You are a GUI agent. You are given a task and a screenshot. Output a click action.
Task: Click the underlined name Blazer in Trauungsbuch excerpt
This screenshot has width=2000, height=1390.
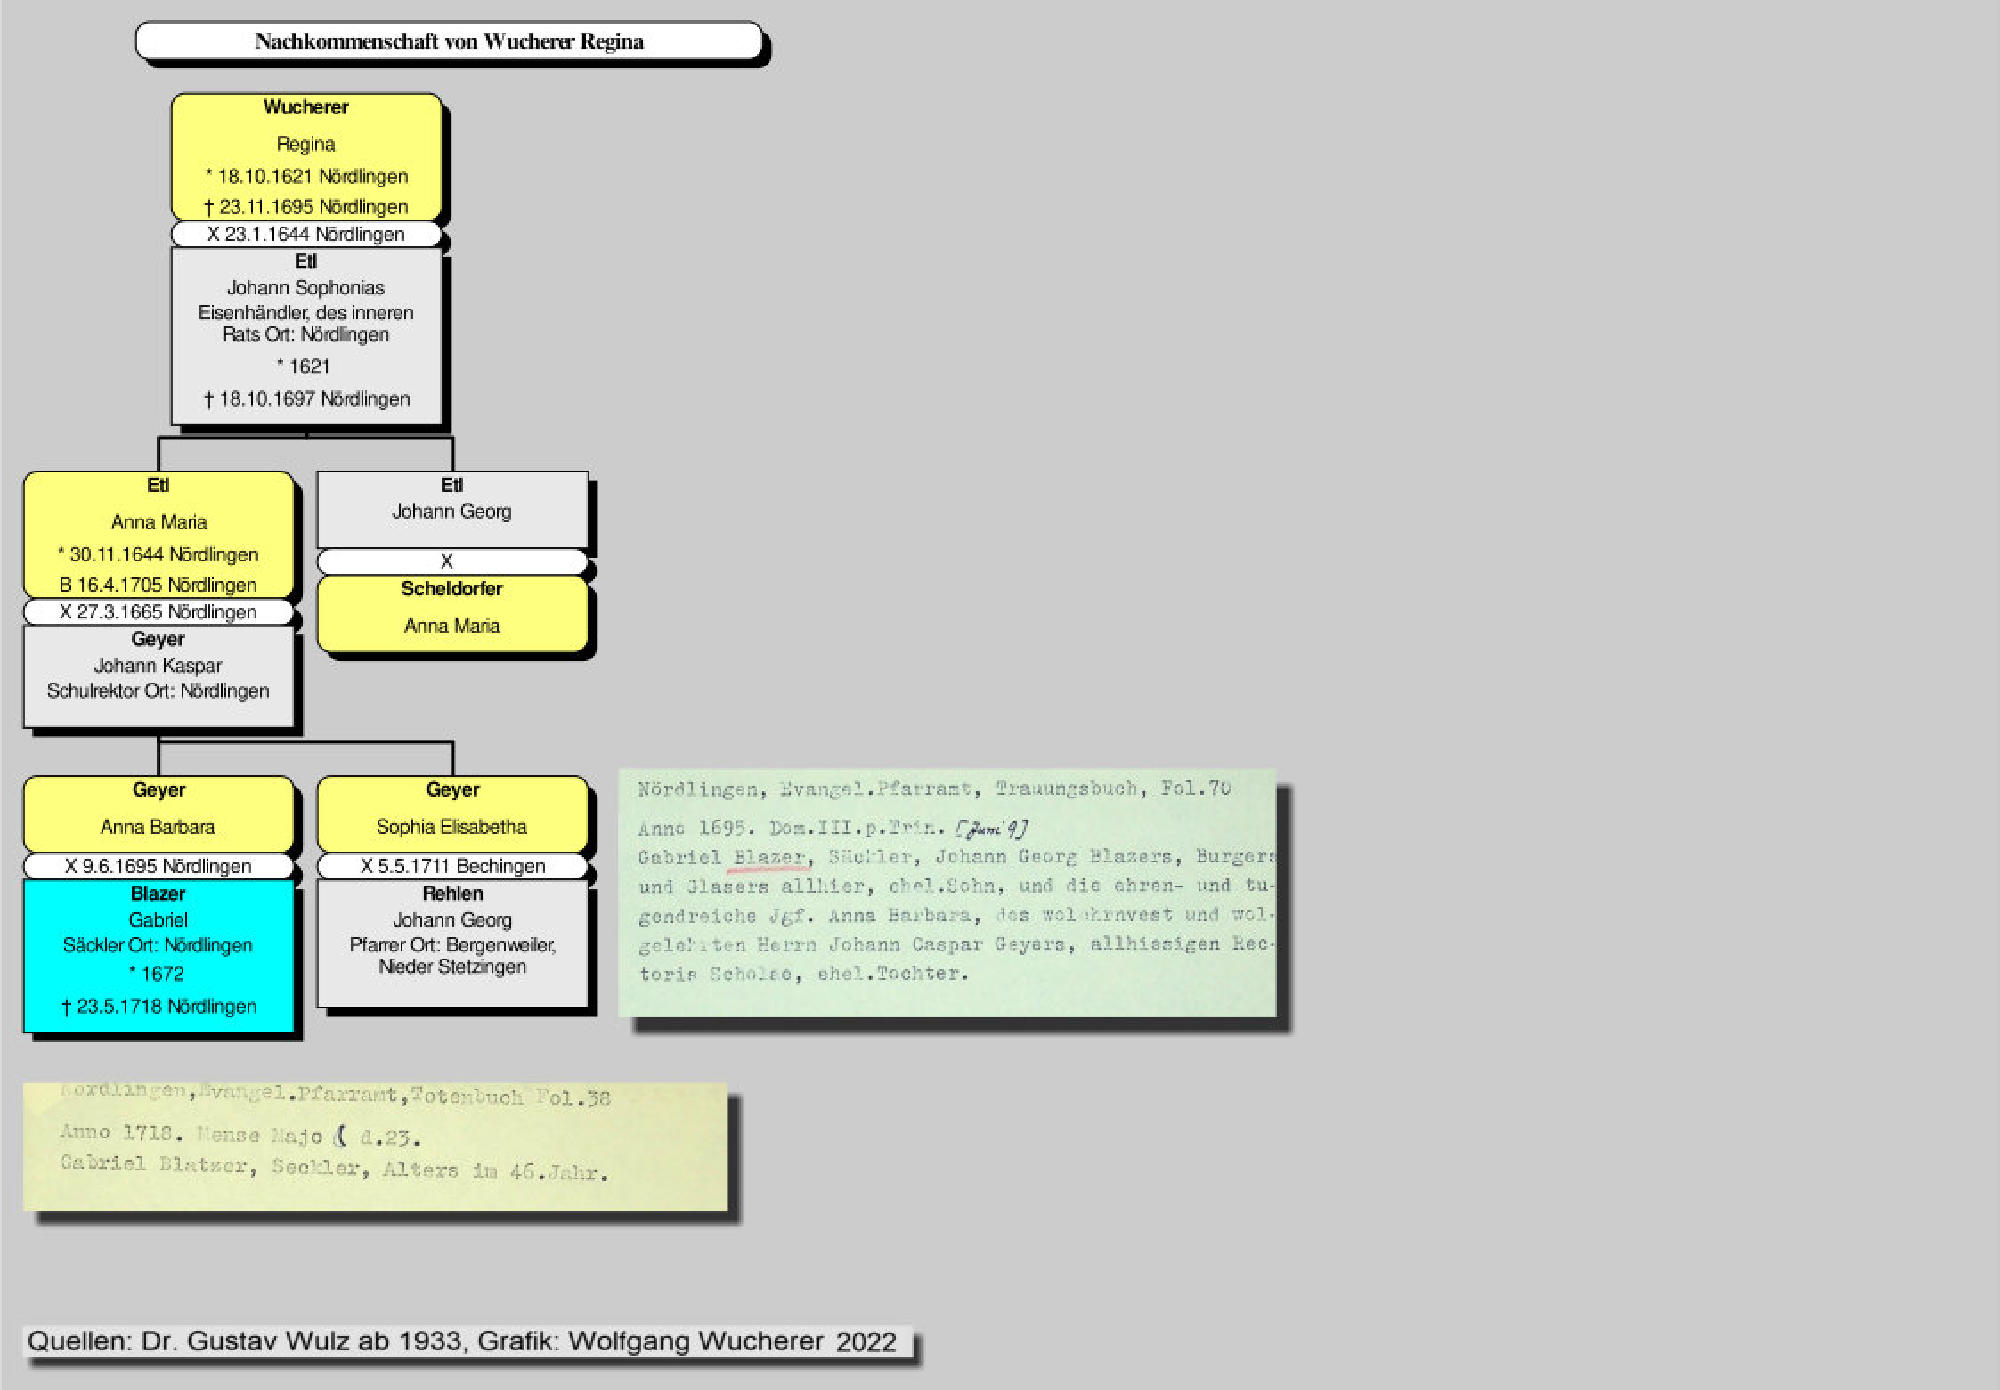point(768,857)
